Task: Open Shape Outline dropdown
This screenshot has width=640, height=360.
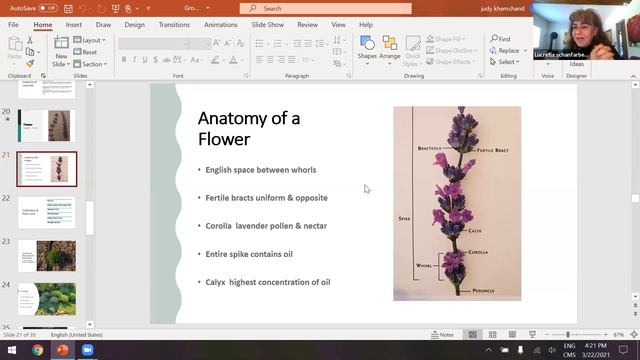Action: [451, 50]
